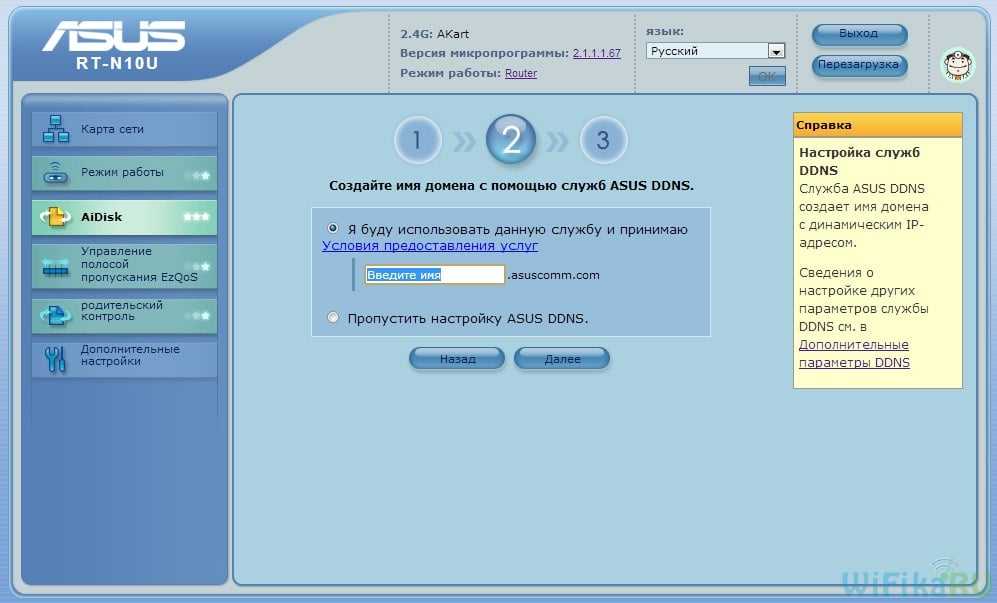997x603 pixels.
Task: Click the language OK button
Action: [x=767, y=76]
